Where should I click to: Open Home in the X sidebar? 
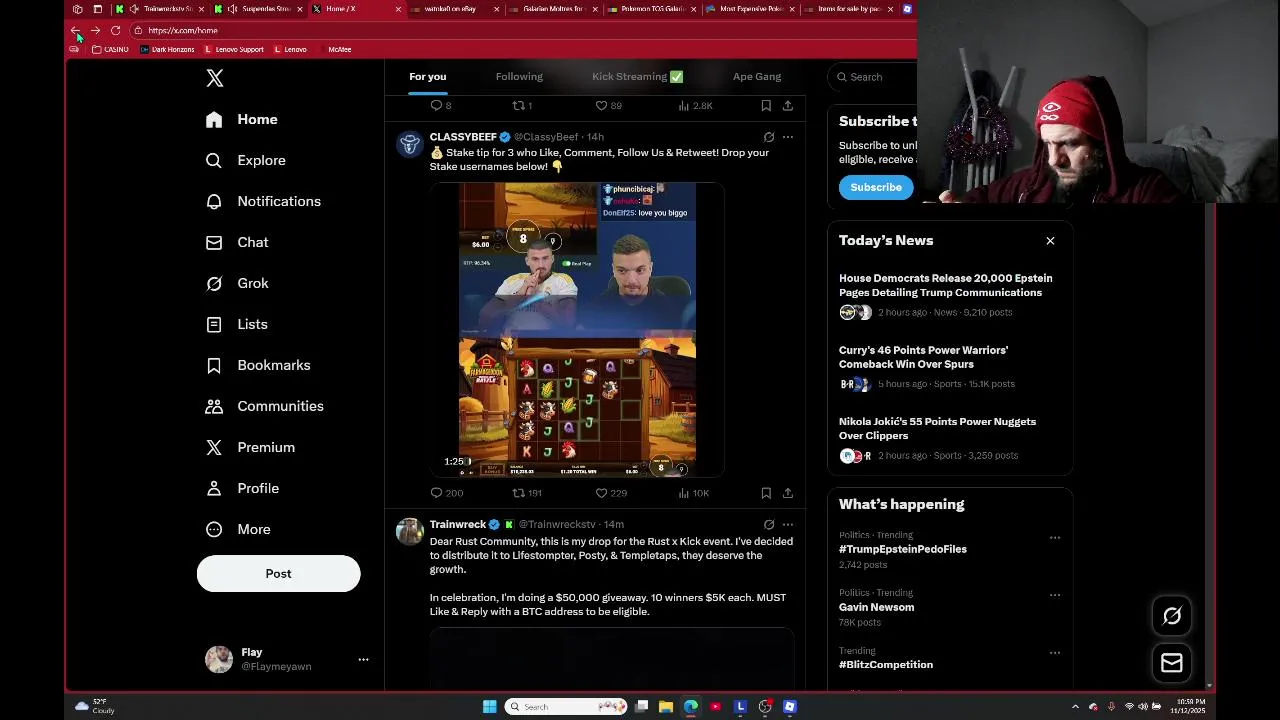(241, 120)
